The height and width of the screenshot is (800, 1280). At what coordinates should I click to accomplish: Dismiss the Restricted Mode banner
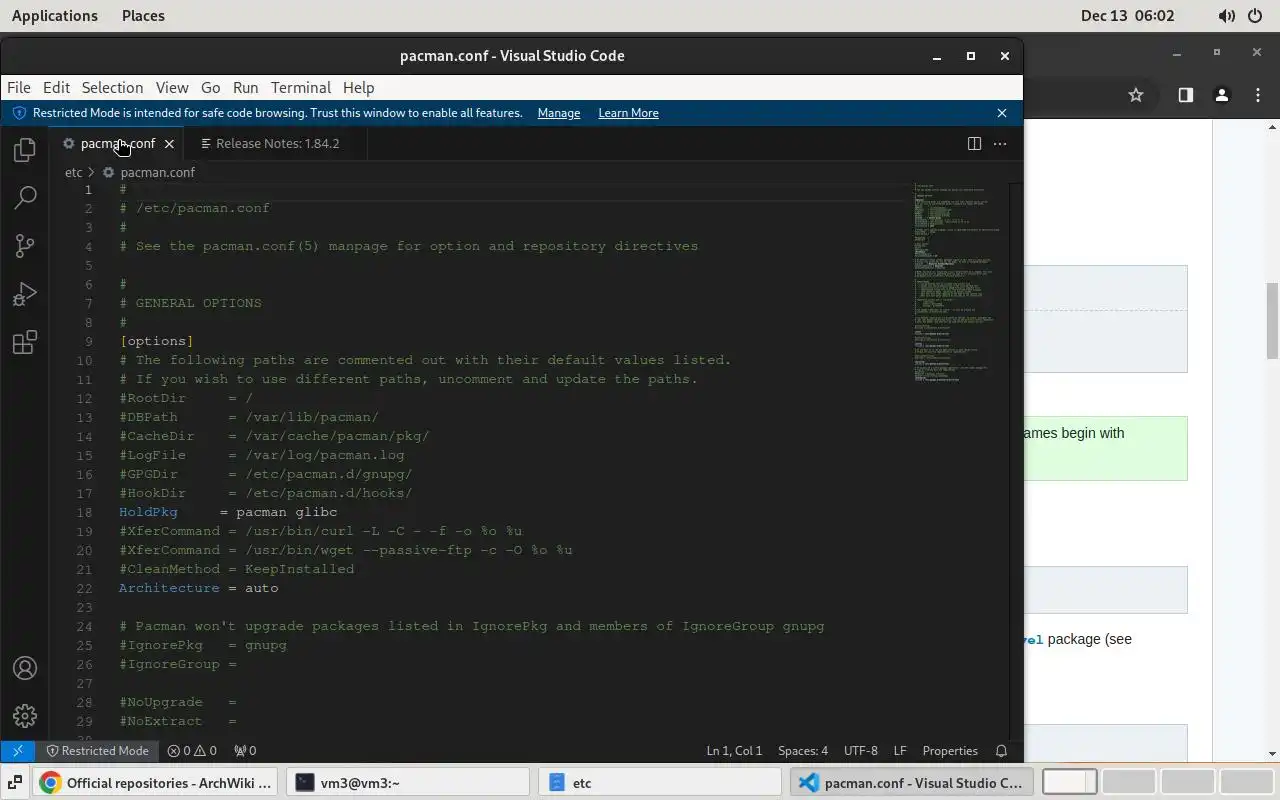[x=1002, y=113]
